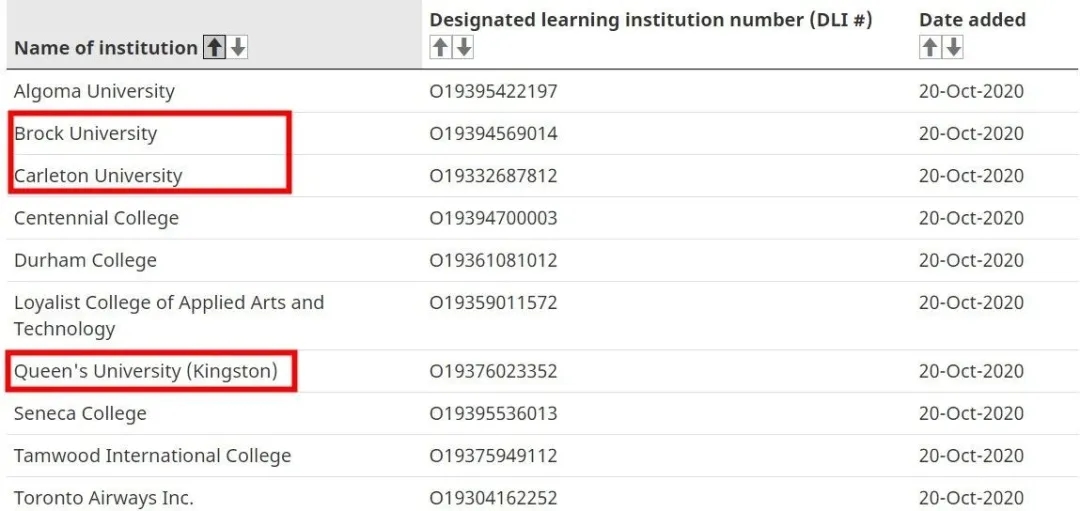The image size is (1080, 511).
Task: Click DLI number O19376023352
Action: pos(493,372)
